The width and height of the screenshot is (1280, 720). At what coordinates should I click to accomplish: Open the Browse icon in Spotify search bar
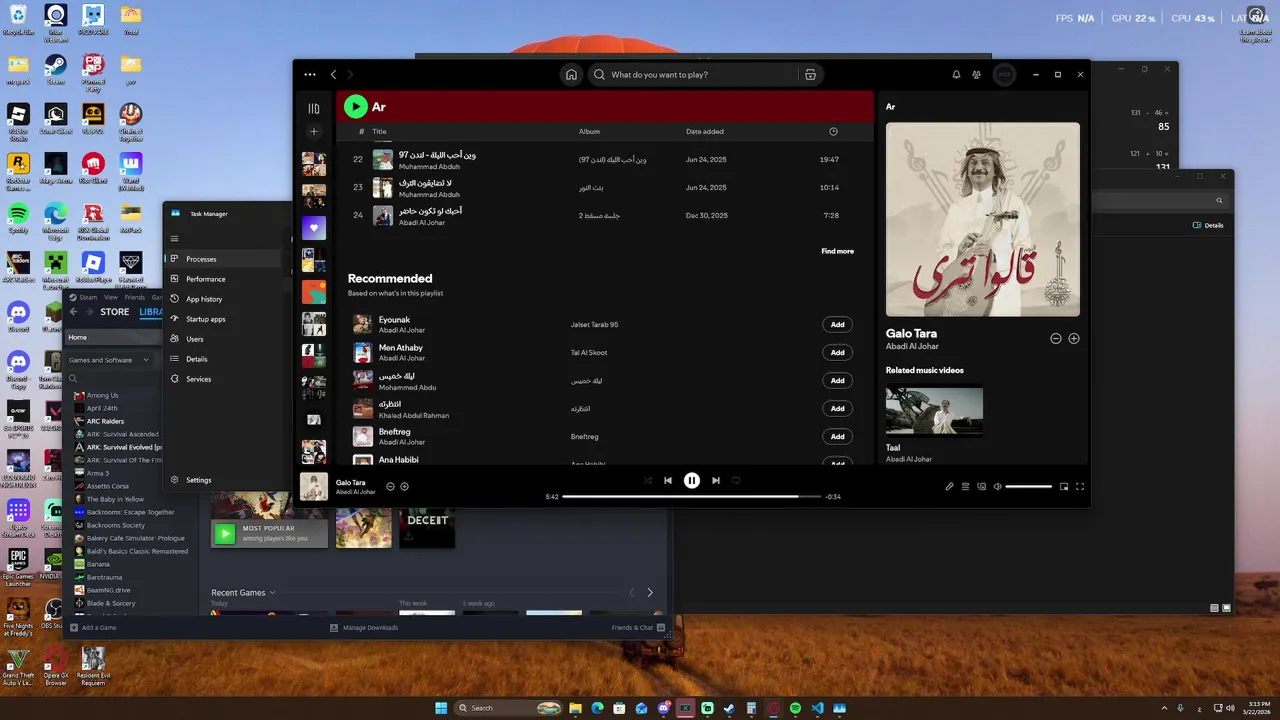pos(810,74)
